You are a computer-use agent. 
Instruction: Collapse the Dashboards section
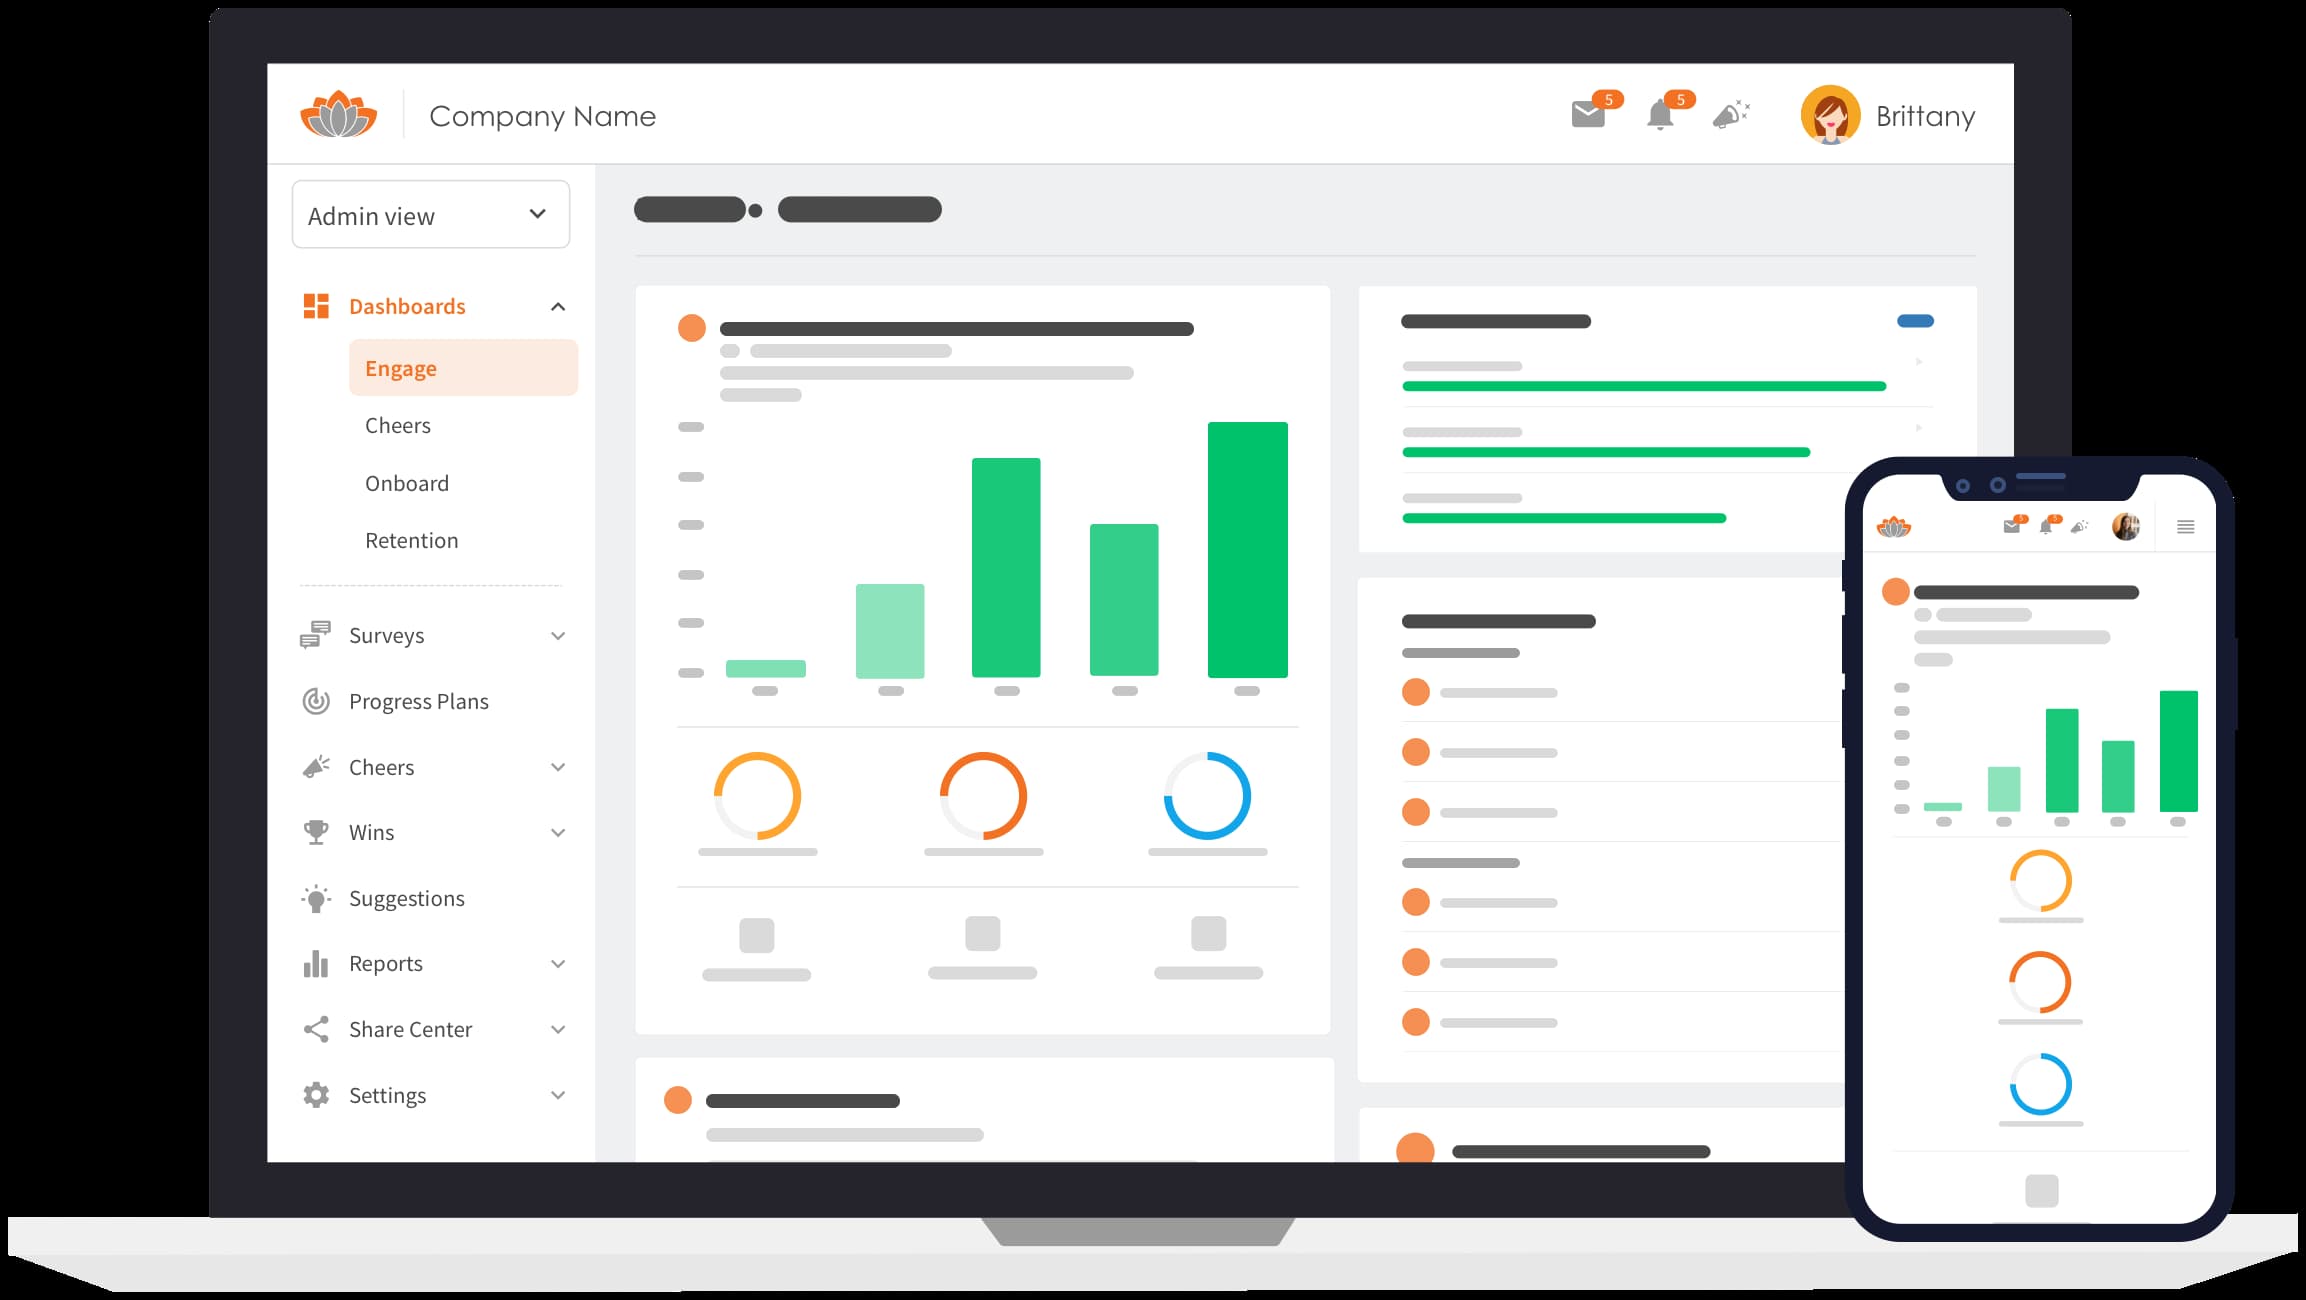(559, 307)
